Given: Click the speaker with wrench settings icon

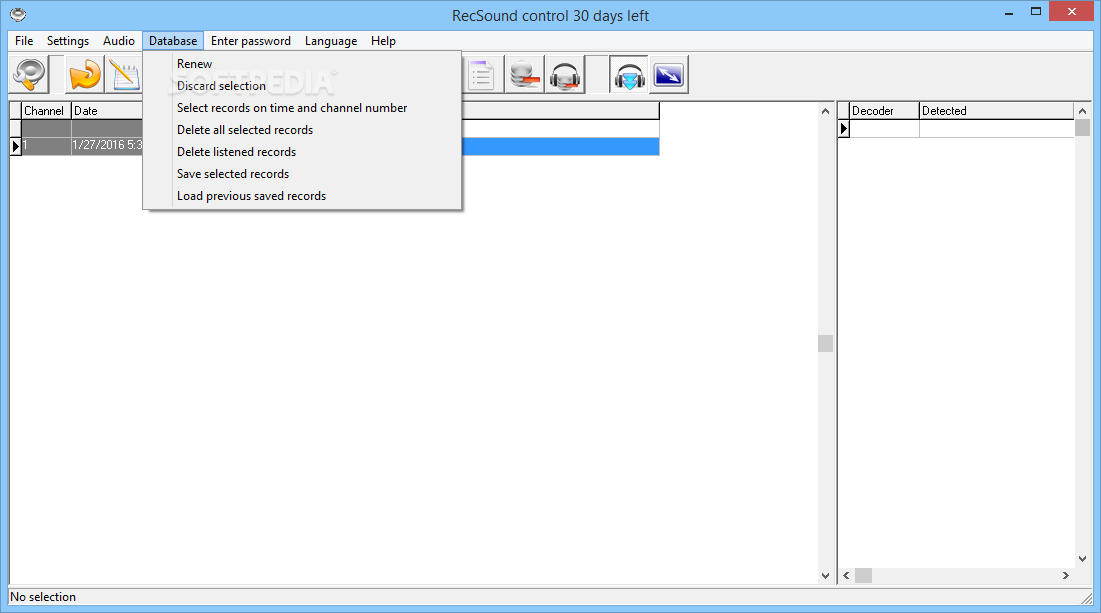Looking at the screenshot, I should [x=29, y=74].
